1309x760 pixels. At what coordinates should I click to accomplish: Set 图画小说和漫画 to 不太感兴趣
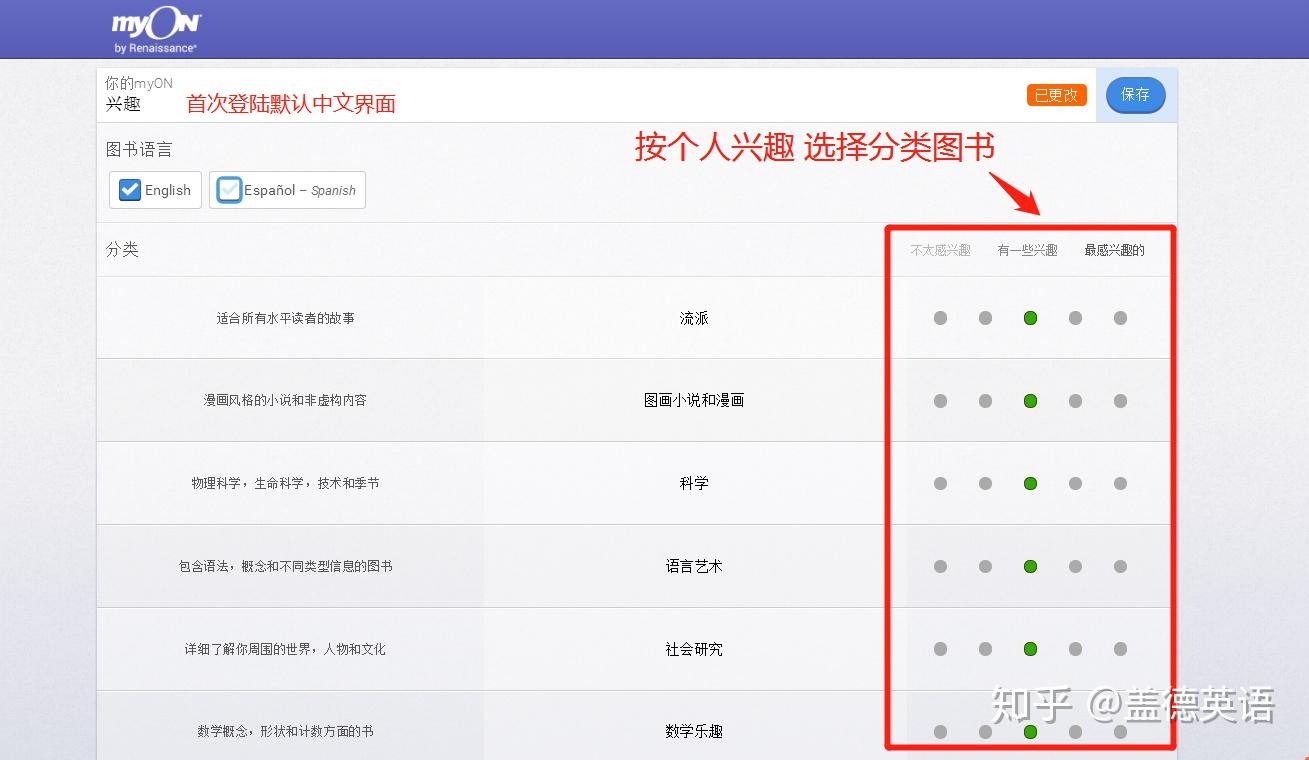(940, 400)
